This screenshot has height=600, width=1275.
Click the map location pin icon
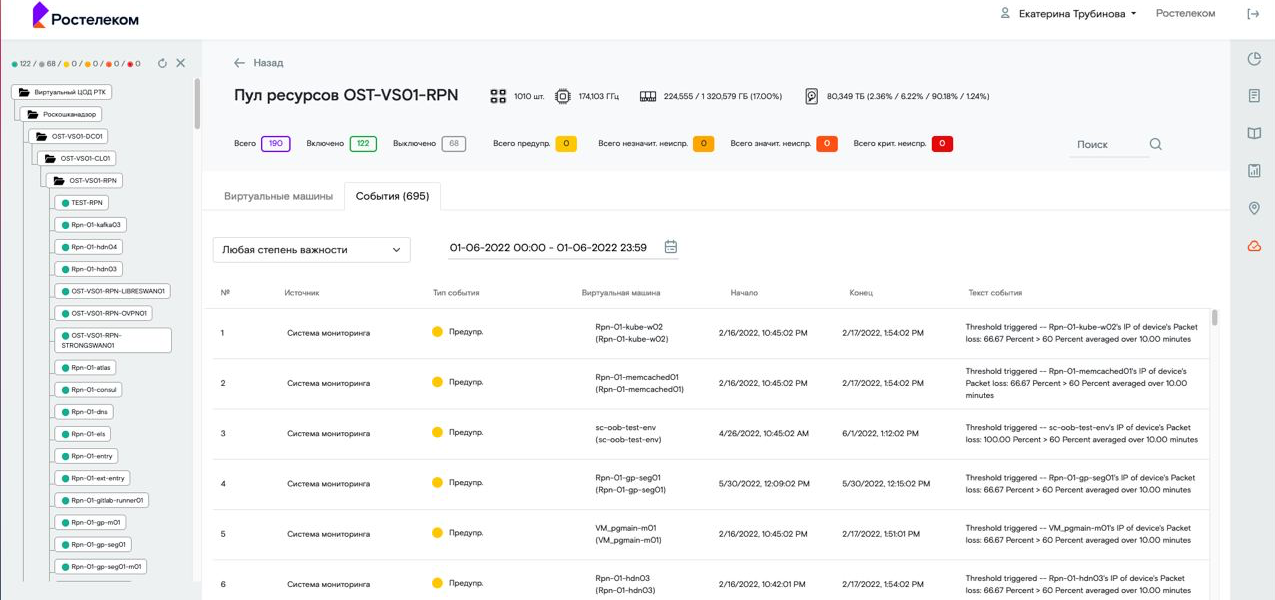pos(1254,208)
